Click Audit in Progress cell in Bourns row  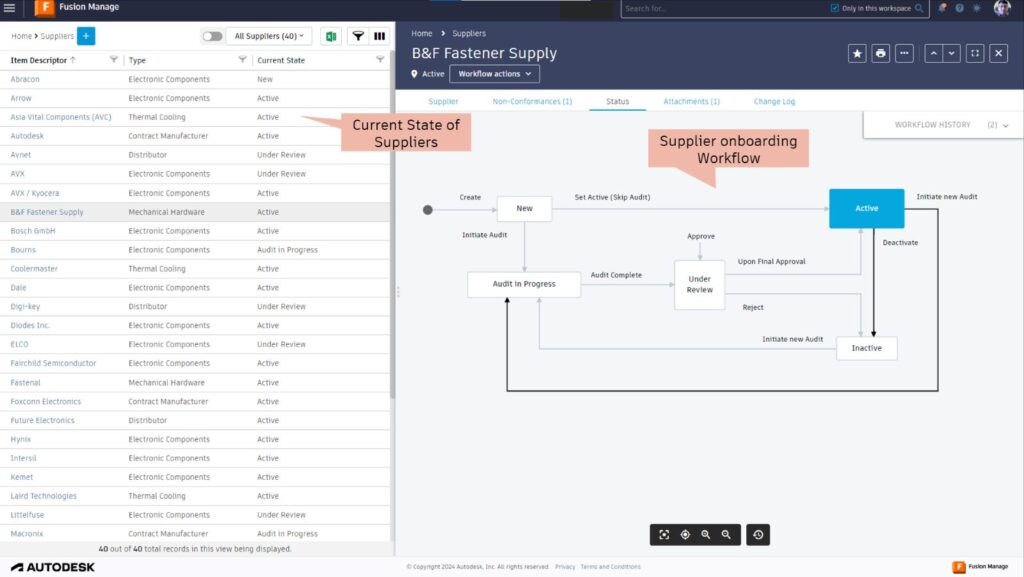(x=287, y=250)
